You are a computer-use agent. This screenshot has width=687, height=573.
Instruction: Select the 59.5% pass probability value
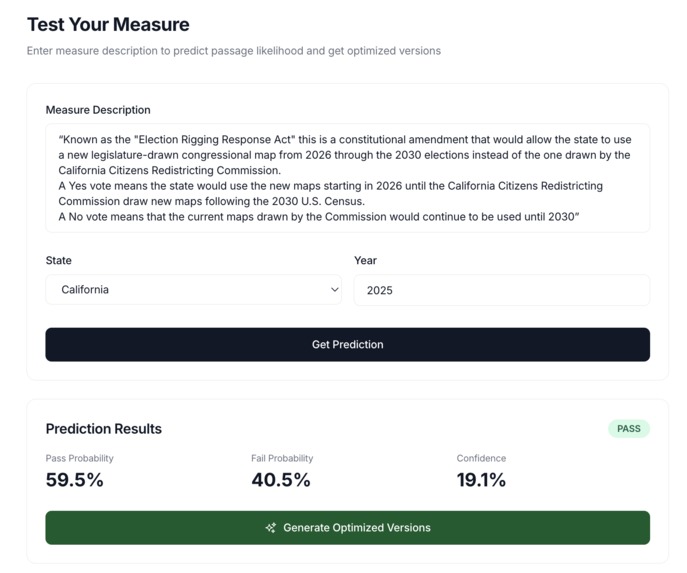tap(75, 480)
